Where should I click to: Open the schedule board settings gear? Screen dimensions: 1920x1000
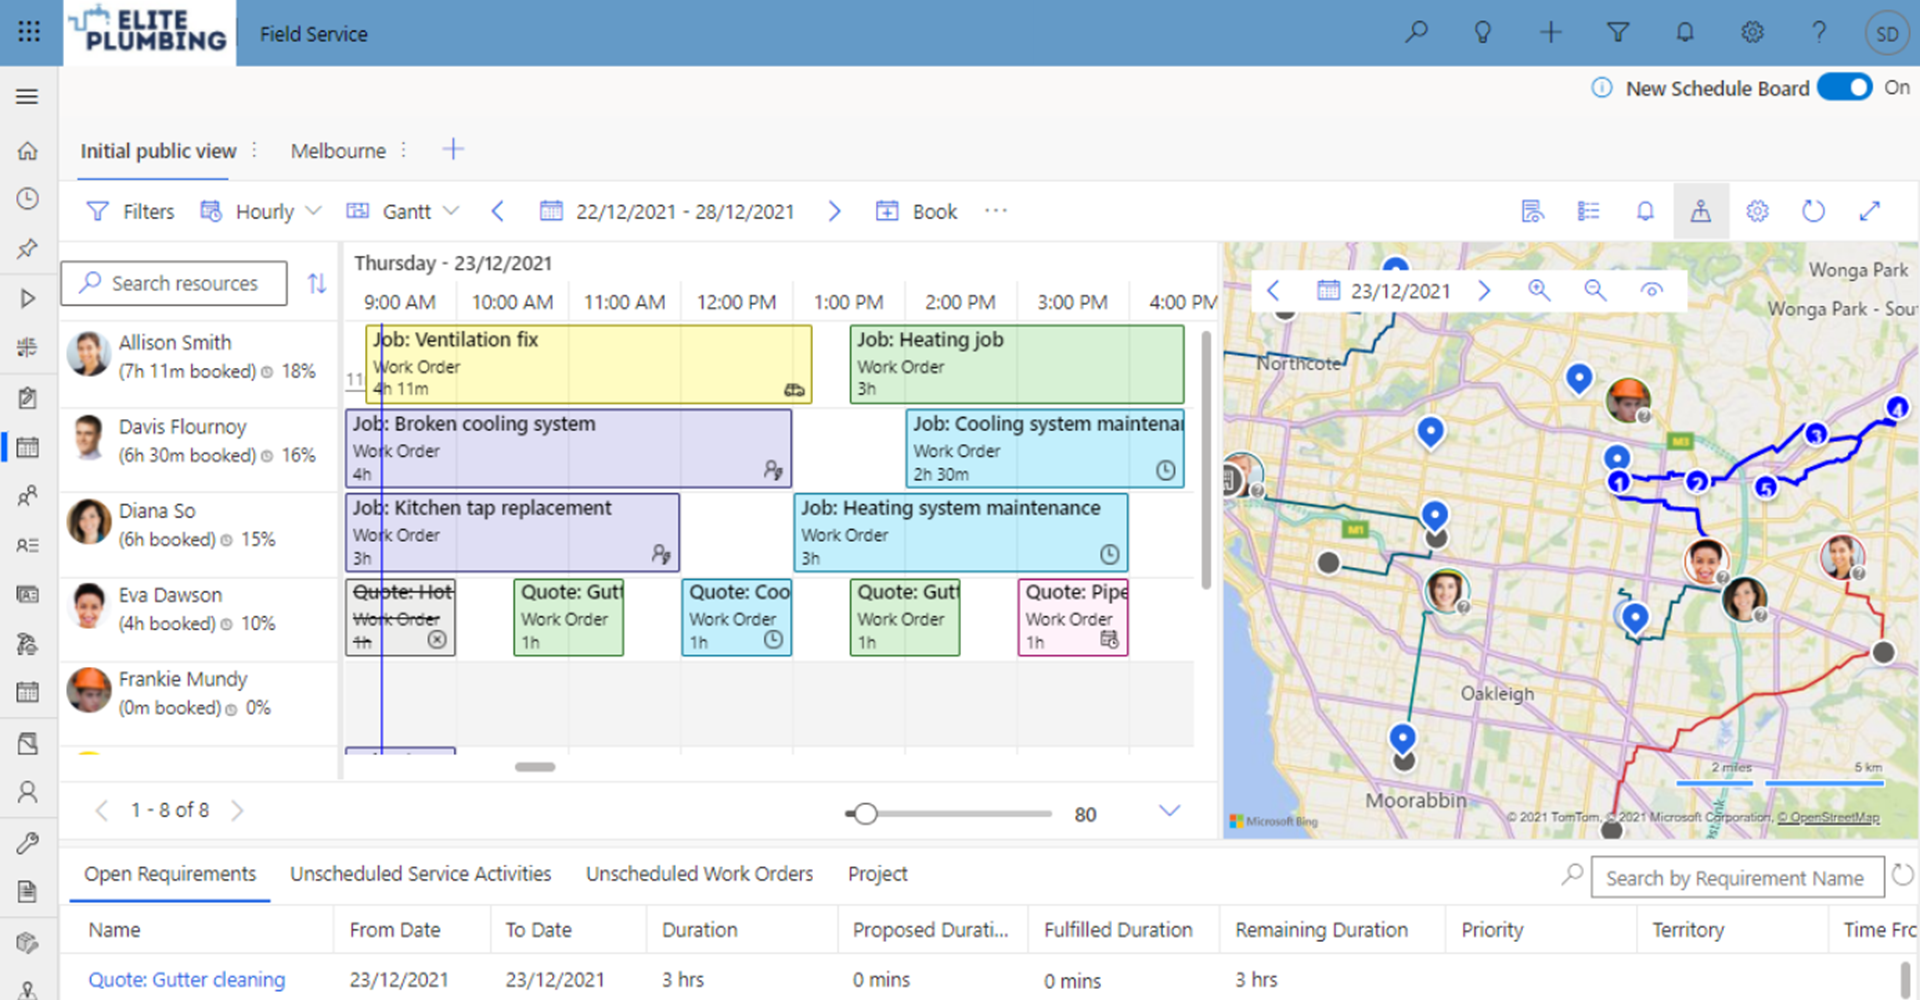[x=1757, y=211]
